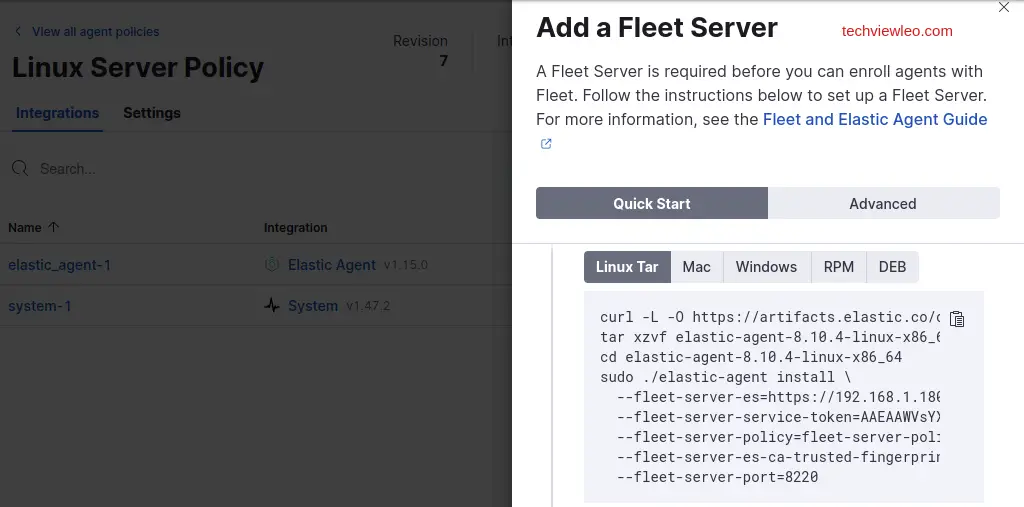Image resolution: width=1024 pixels, height=507 pixels.
Task: Select the DEB package option
Action: coord(892,267)
